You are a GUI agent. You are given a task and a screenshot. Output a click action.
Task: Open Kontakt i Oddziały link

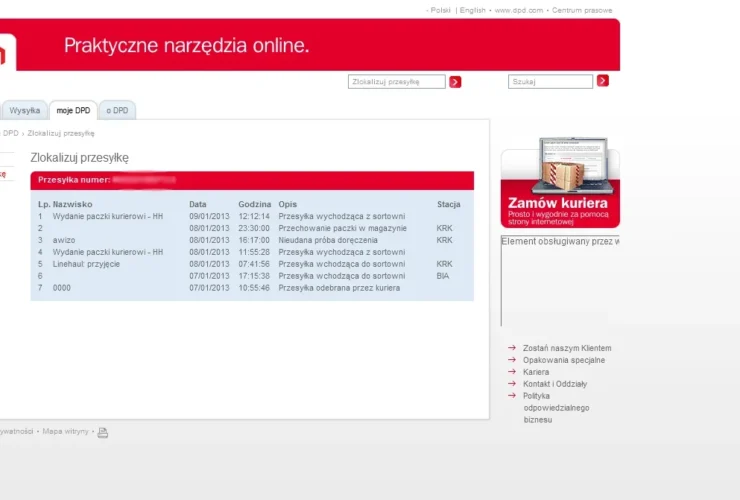point(554,384)
